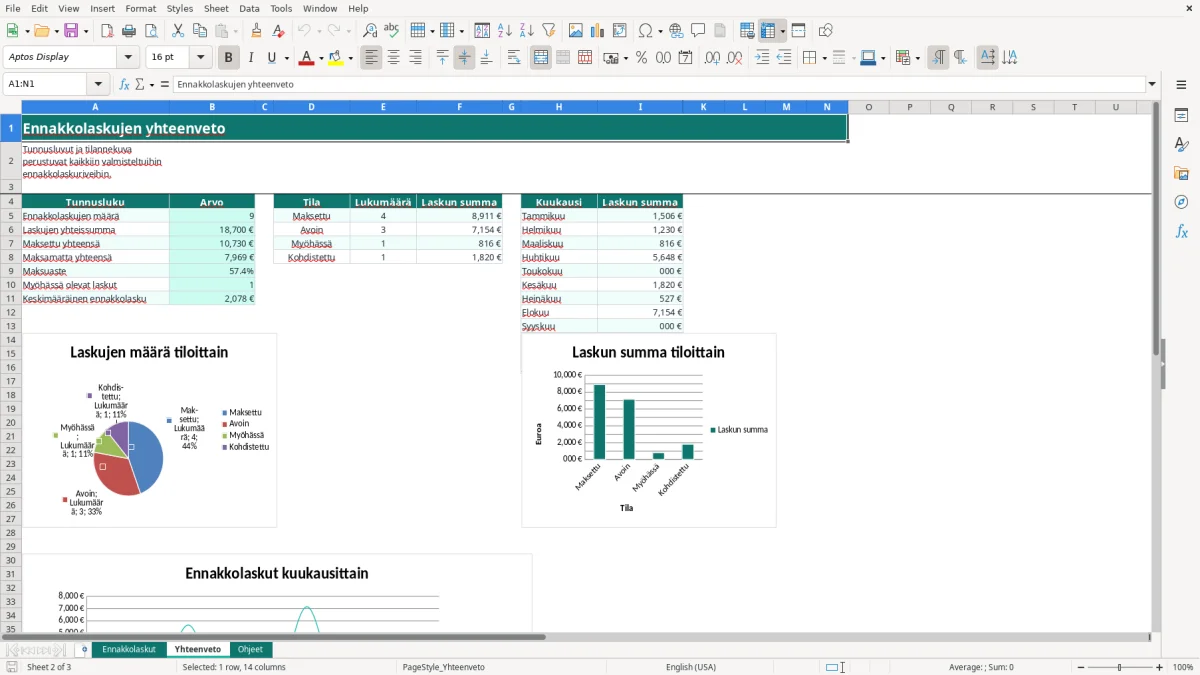Open the Format menu
1200x675 pixels.
pos(140,8)
